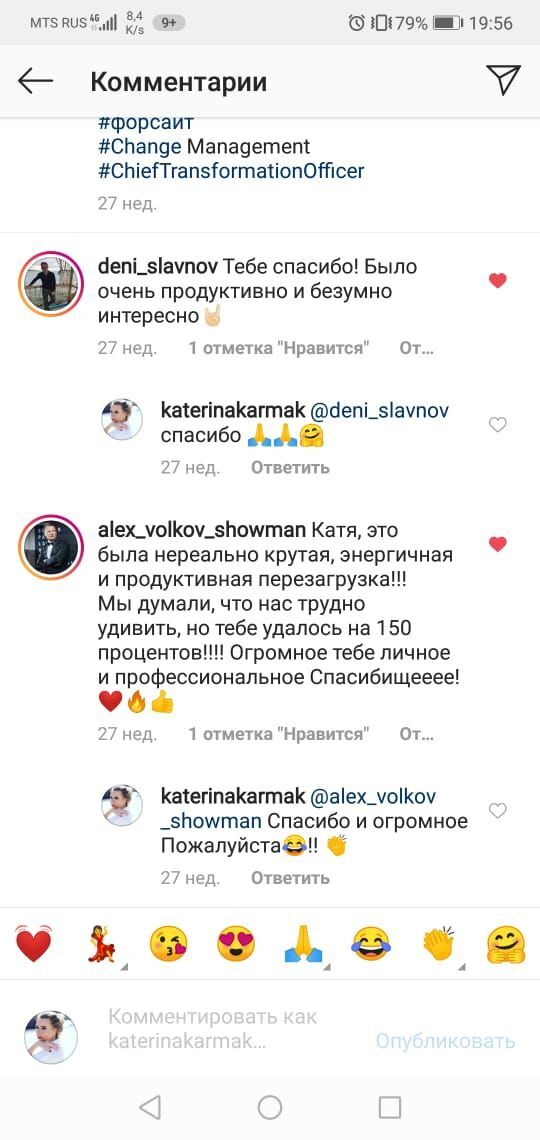Like katerinakarmak's reply to deni_slavnov

498,425
